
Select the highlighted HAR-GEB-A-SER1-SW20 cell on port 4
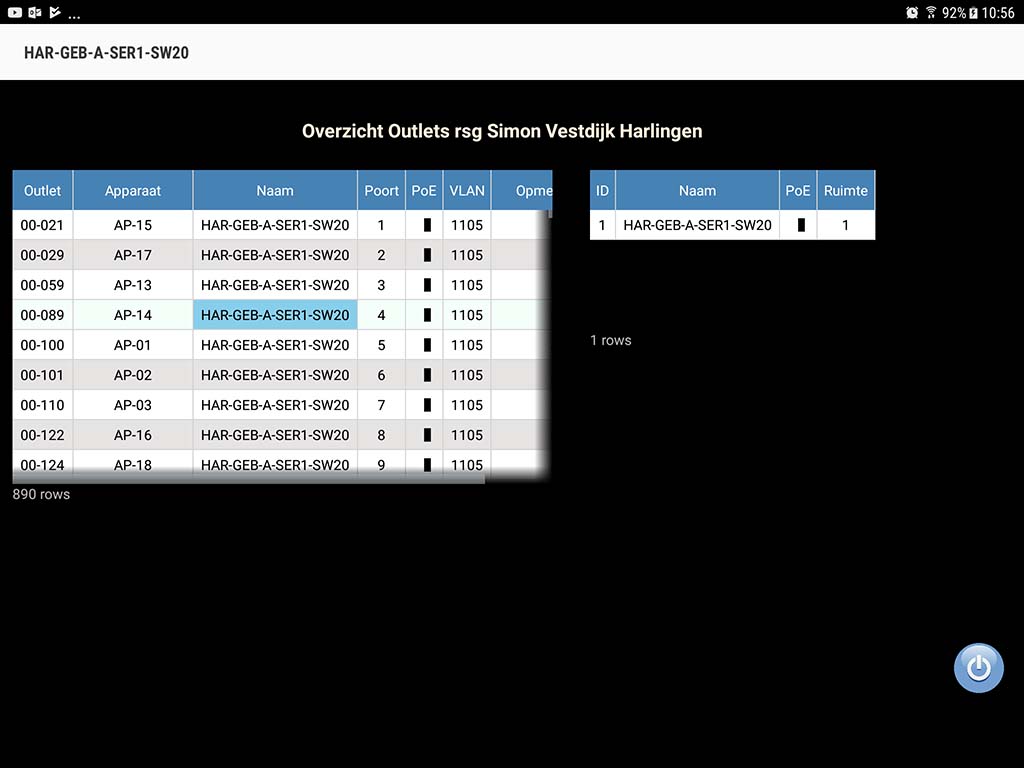(x=275, y=315)
